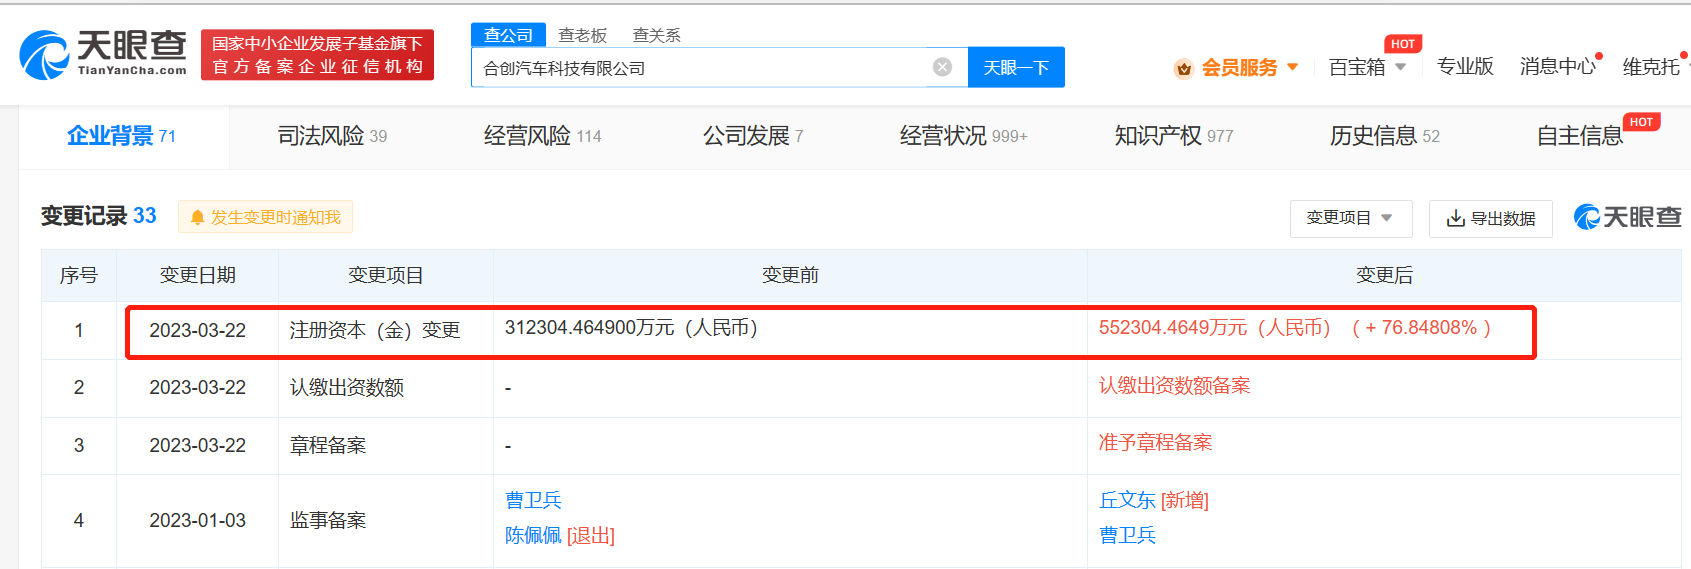Switch to the 自主信息 tab
The image size is (1691, 569).
click(1580, 136)
